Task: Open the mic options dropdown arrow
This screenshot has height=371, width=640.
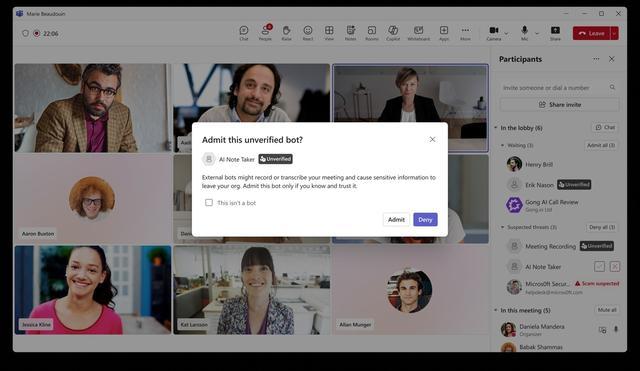Action: coord(537,33)
